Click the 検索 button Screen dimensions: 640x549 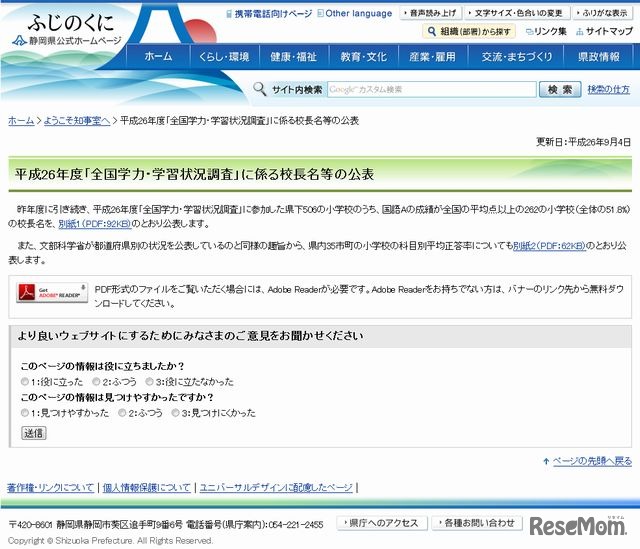point(560,89)
